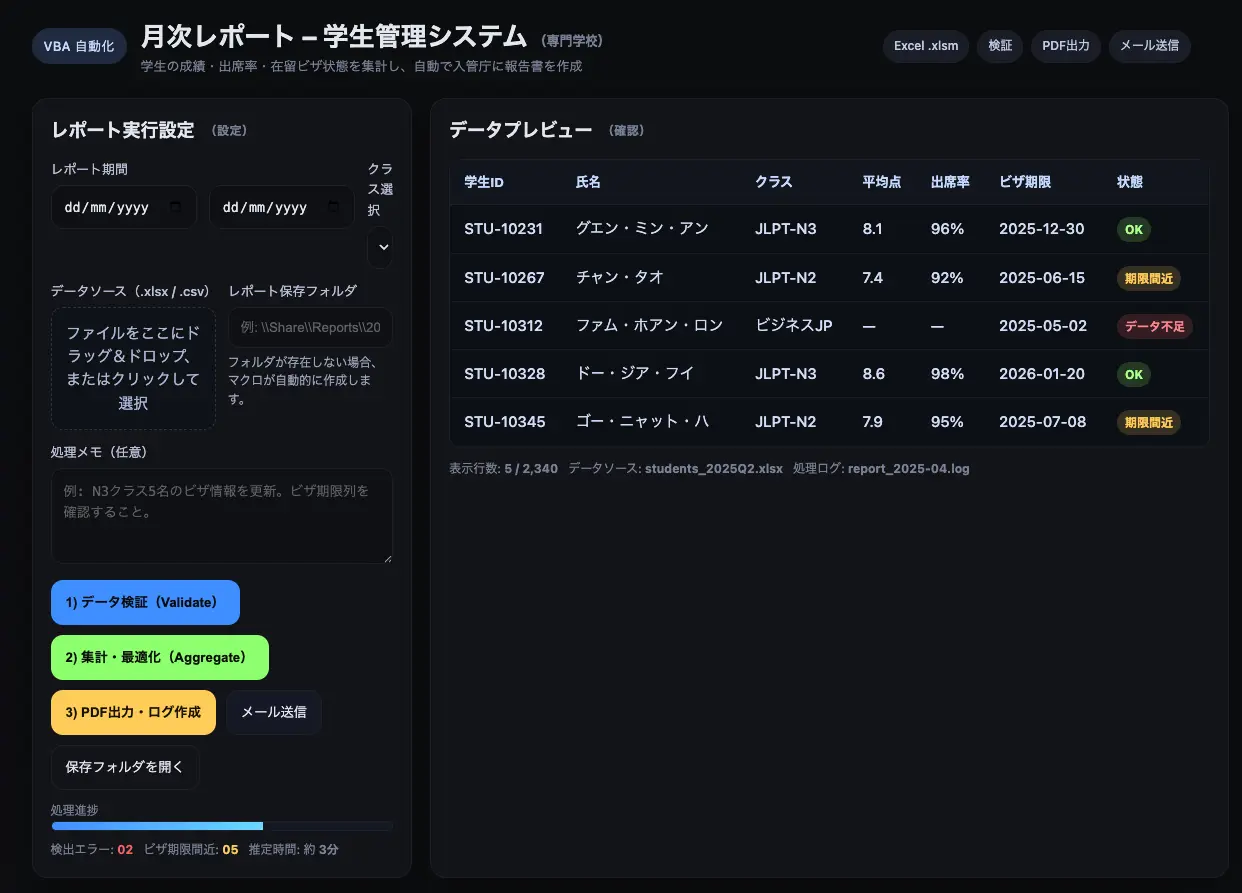Run 1) データ検証 (Validate) button
The height and width of the screenshot is (893, 1242).
(145, 602)
